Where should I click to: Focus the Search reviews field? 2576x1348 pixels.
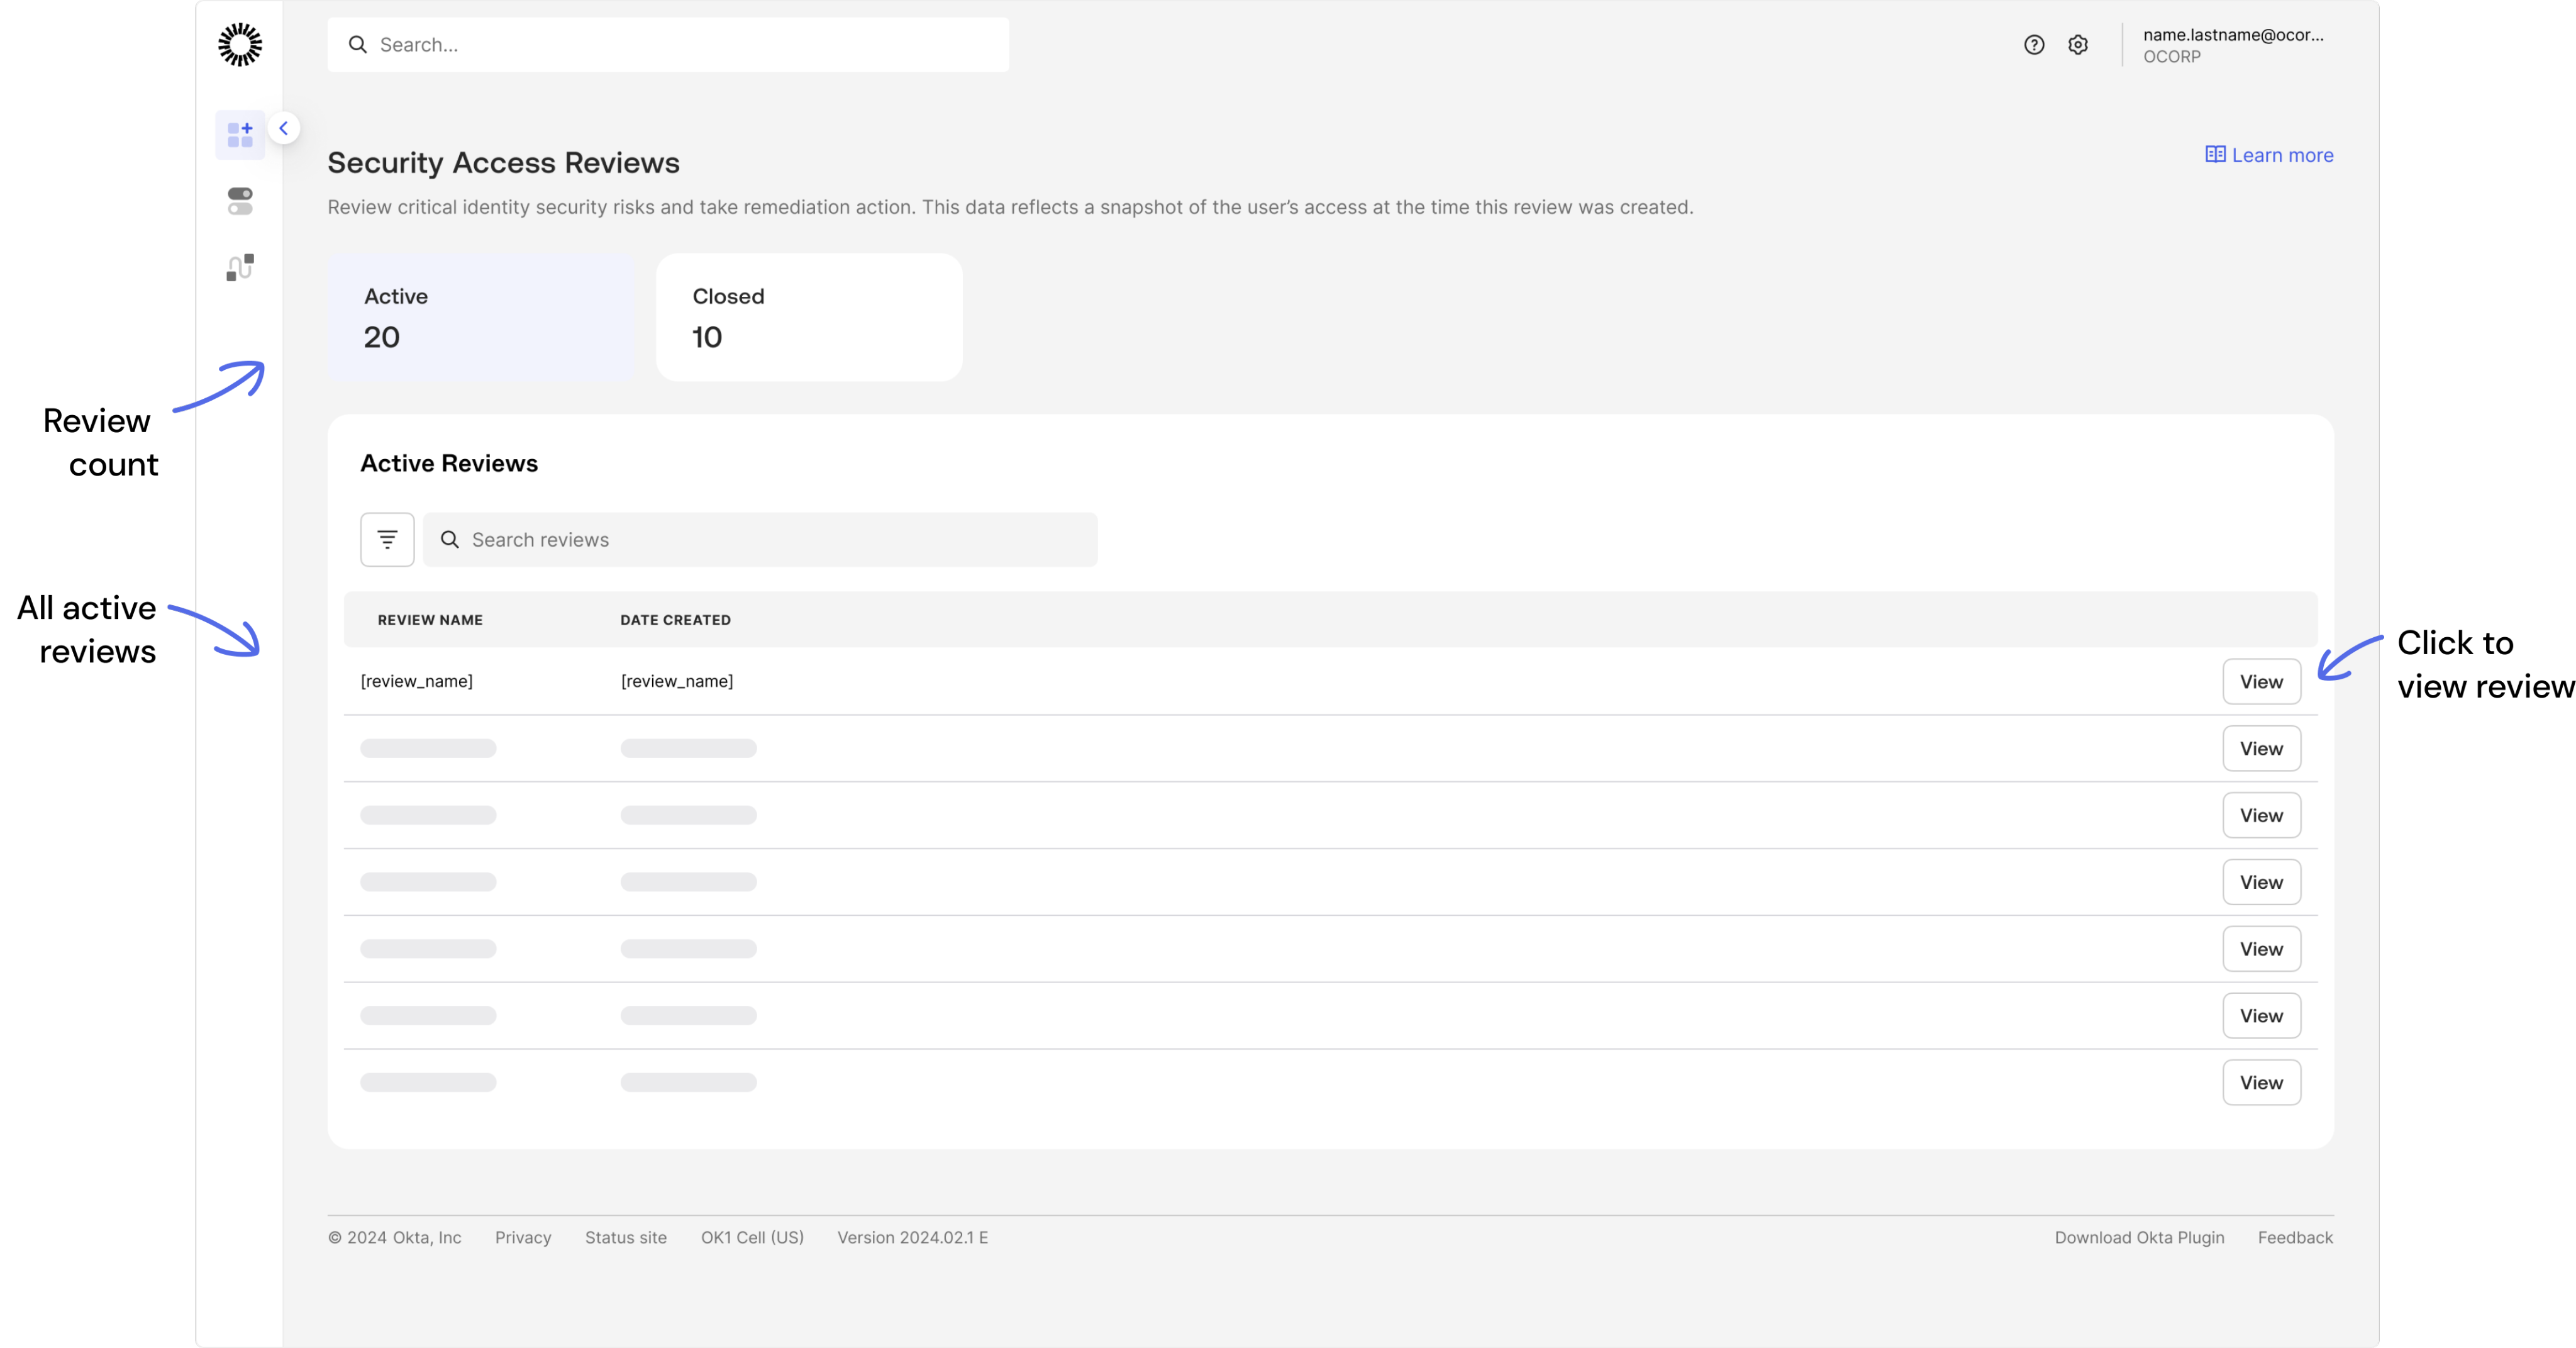coord(760,540)
